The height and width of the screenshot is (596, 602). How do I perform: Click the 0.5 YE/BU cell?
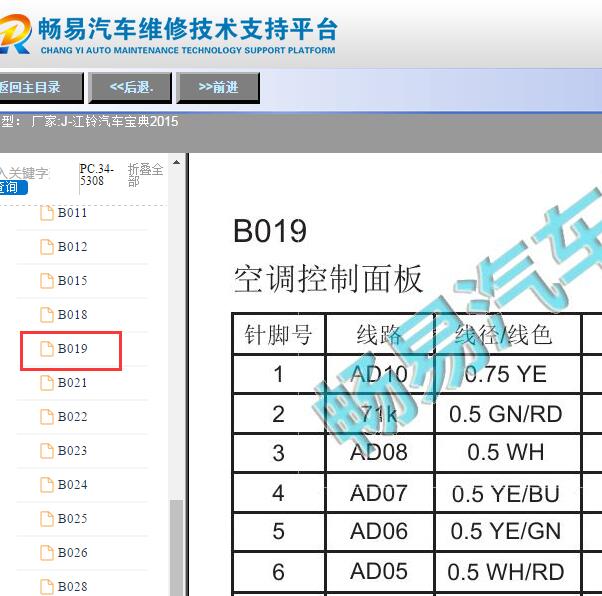(x=506, y=494)
